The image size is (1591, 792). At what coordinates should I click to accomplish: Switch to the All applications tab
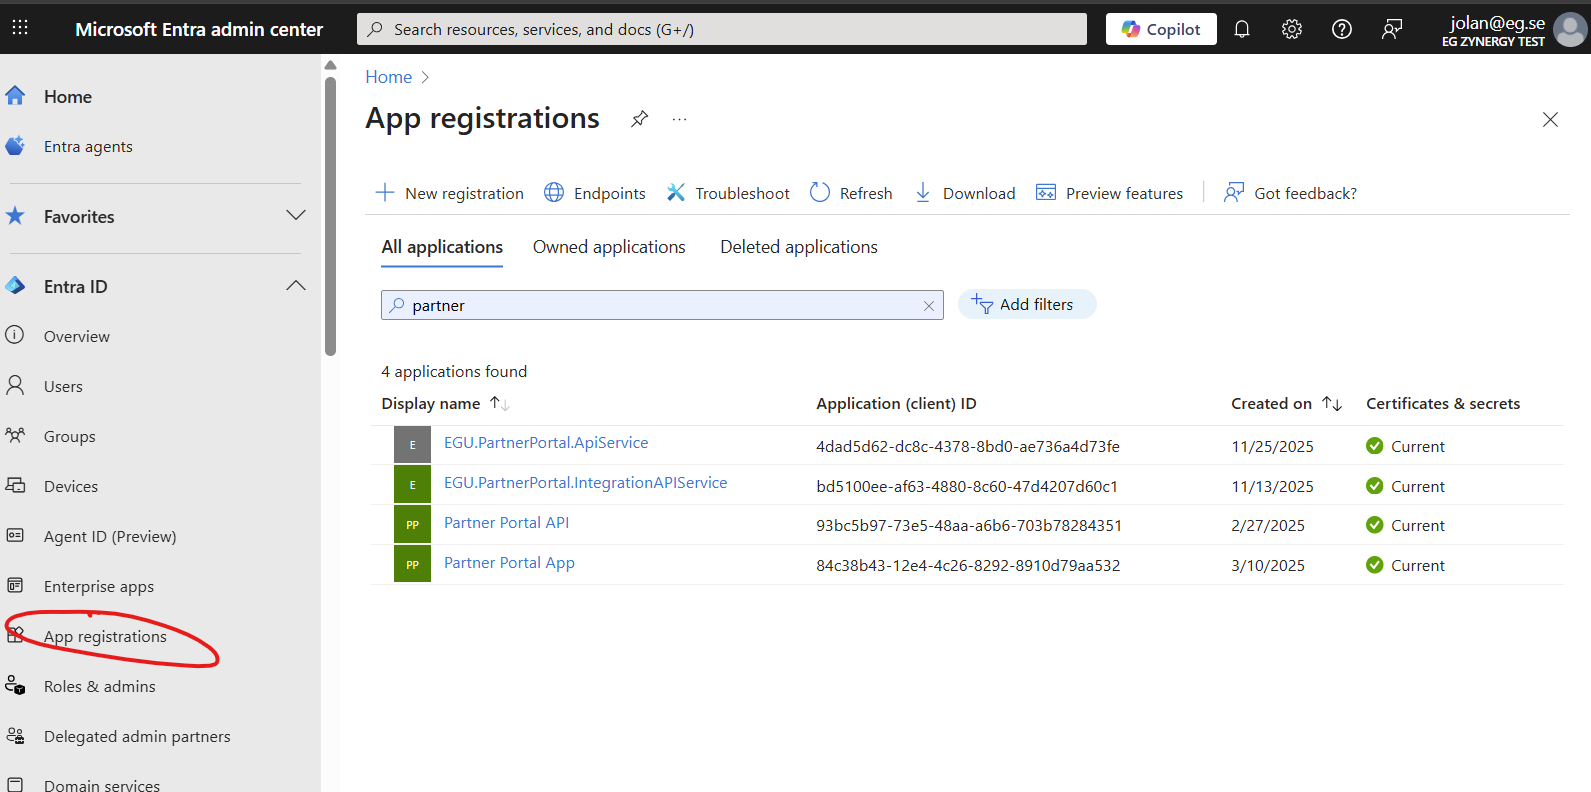click(x=442, y=247)
